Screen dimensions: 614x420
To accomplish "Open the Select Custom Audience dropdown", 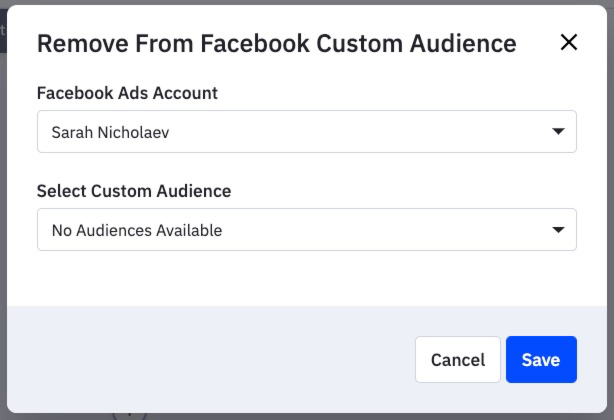I will (307, 229).
